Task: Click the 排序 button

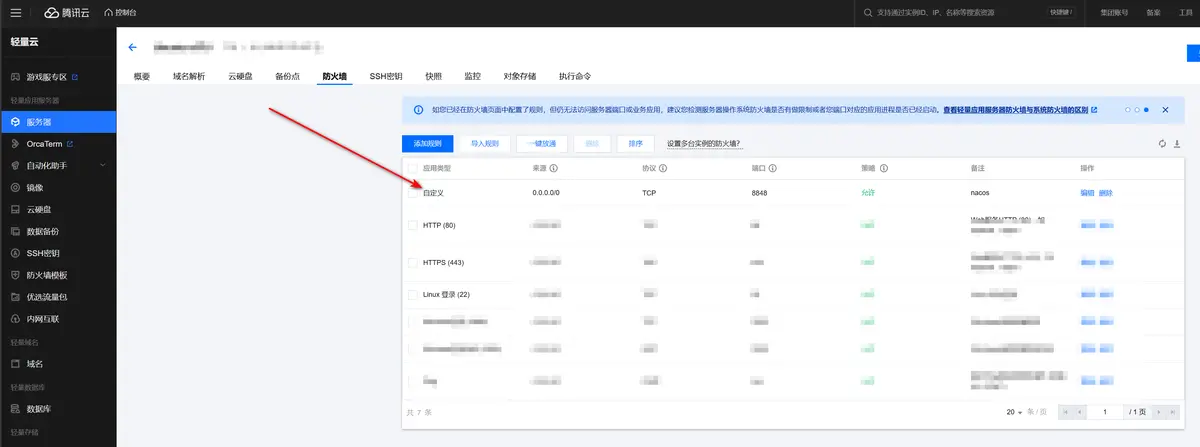Action: click(x=635, y=143)
